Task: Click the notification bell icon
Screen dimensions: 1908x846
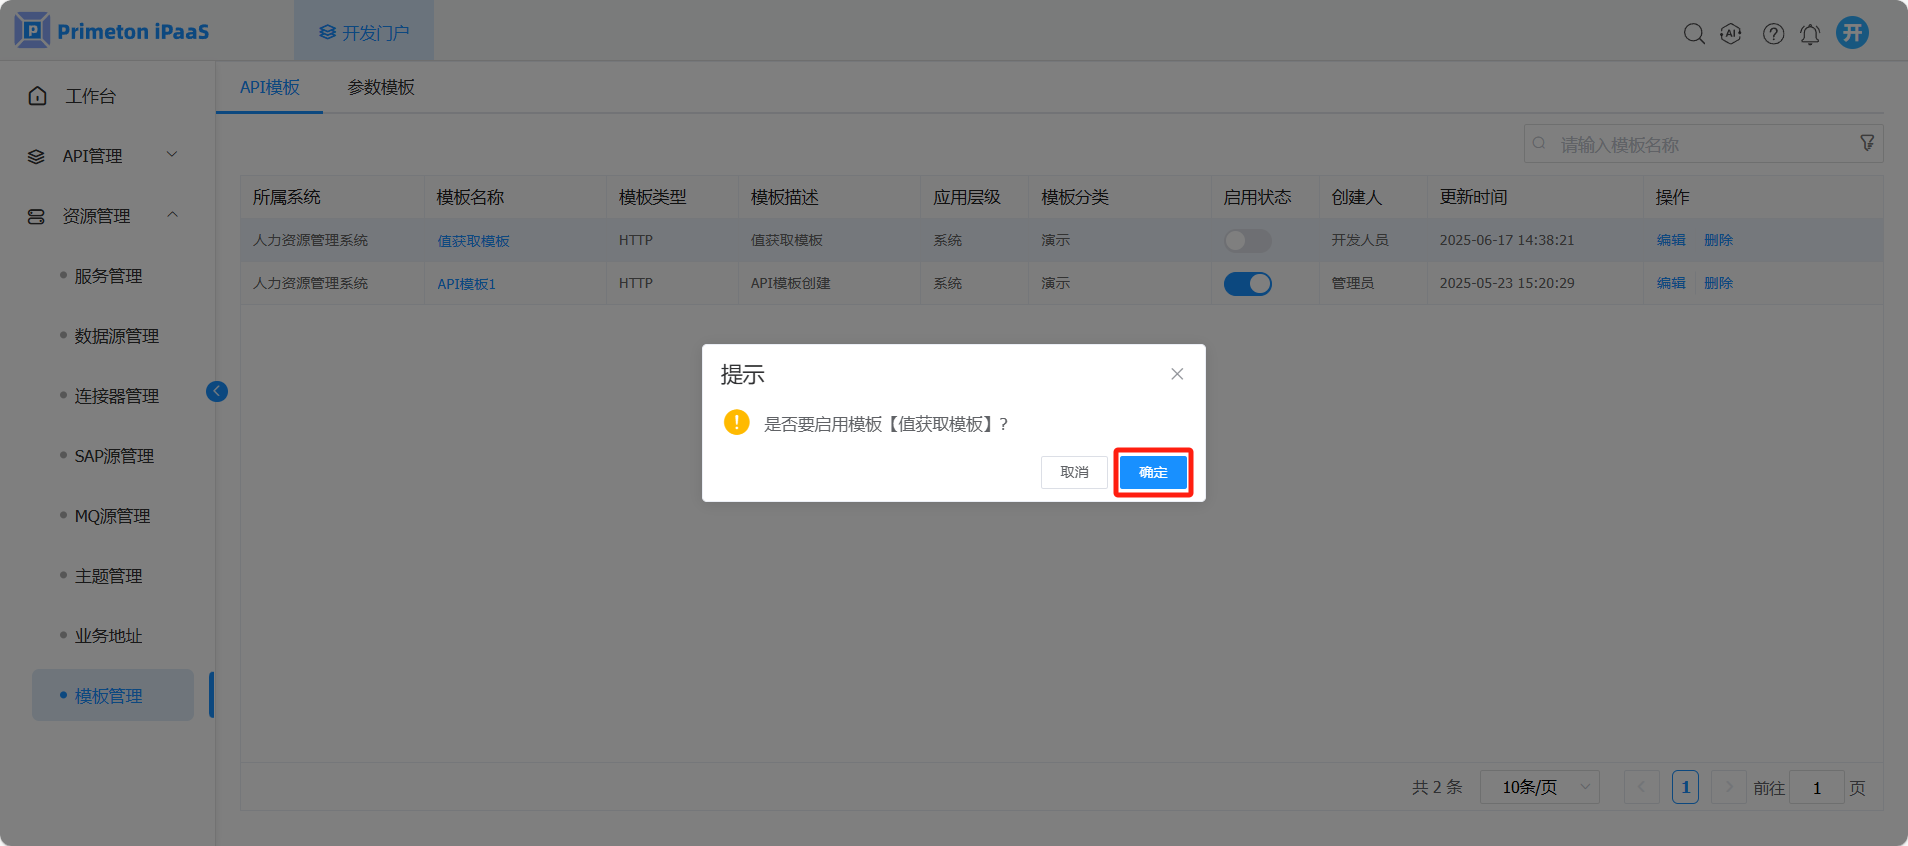Action: [x=1810, y=34]
